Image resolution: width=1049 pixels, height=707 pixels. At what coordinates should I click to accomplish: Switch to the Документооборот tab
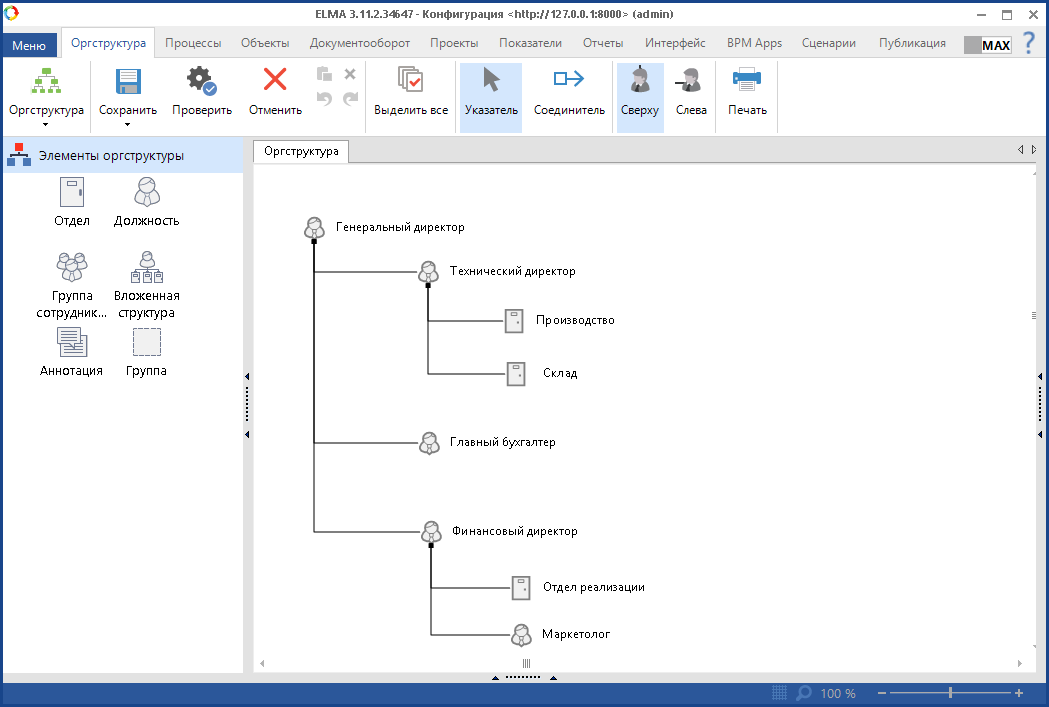359,43
